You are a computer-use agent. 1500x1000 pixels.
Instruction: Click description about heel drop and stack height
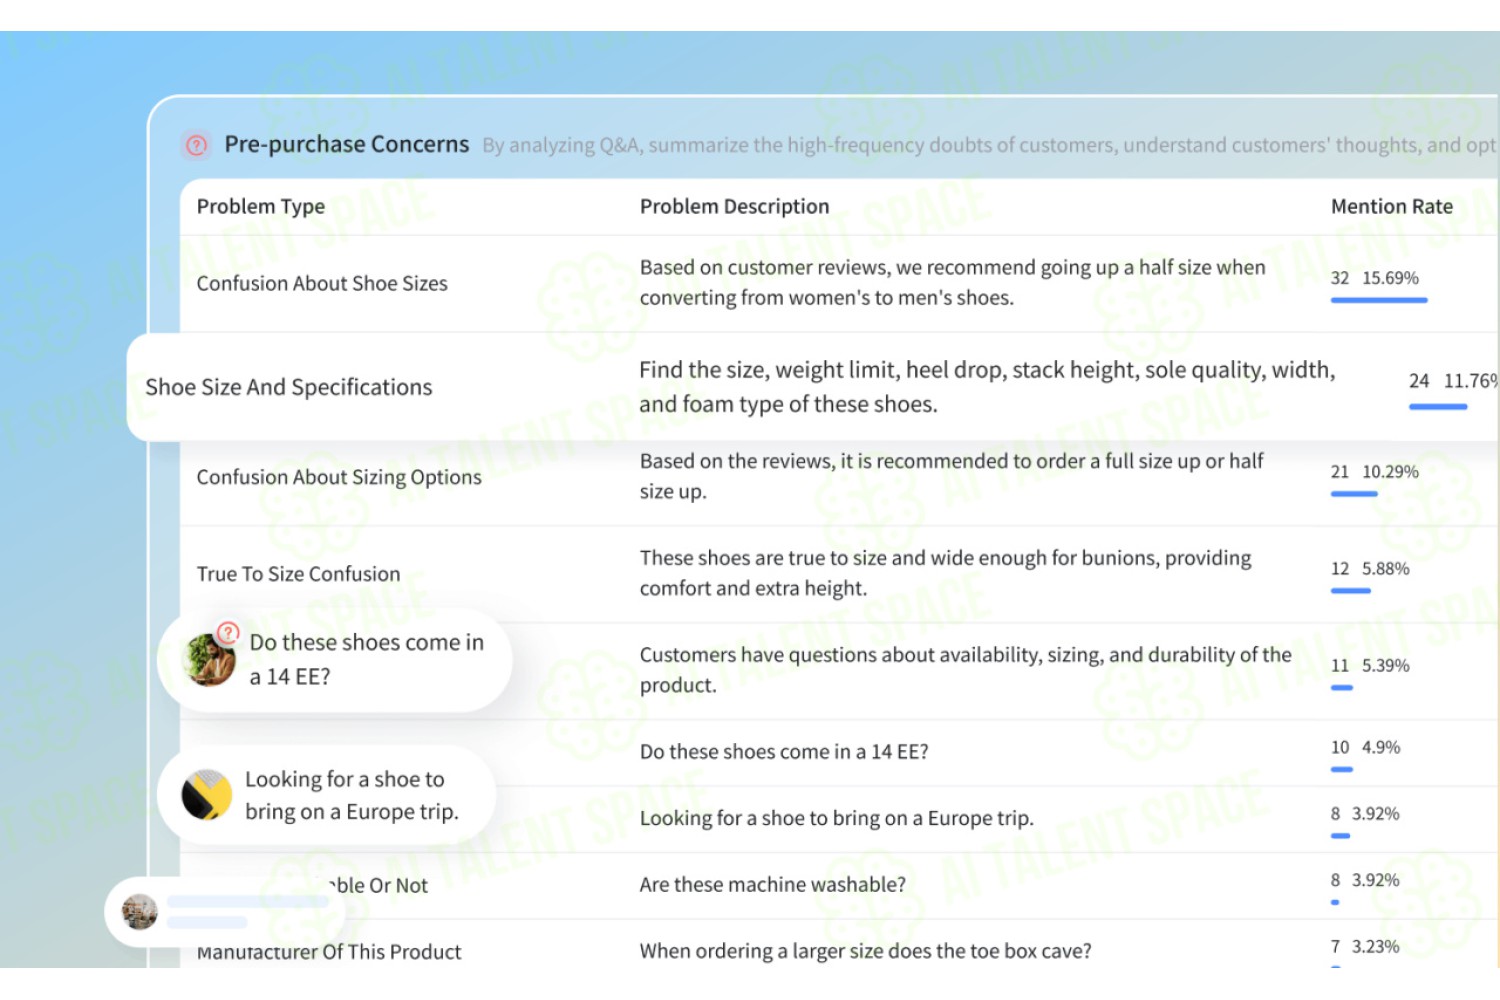coord(988,387)
